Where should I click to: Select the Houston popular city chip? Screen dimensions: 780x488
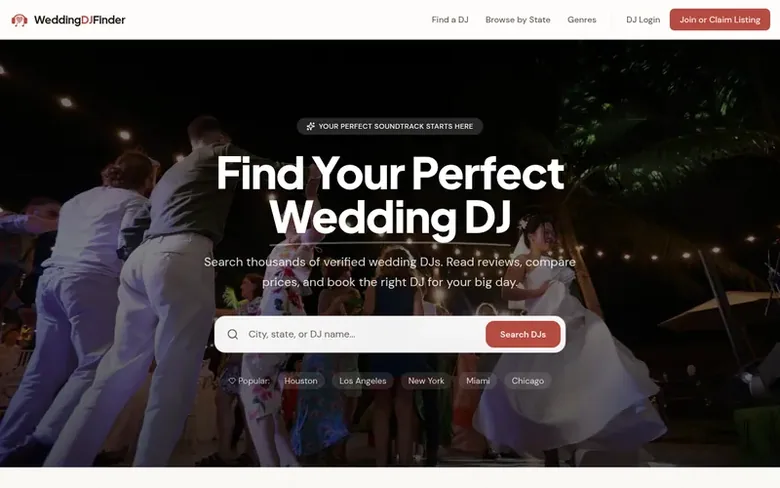[300, 381]
